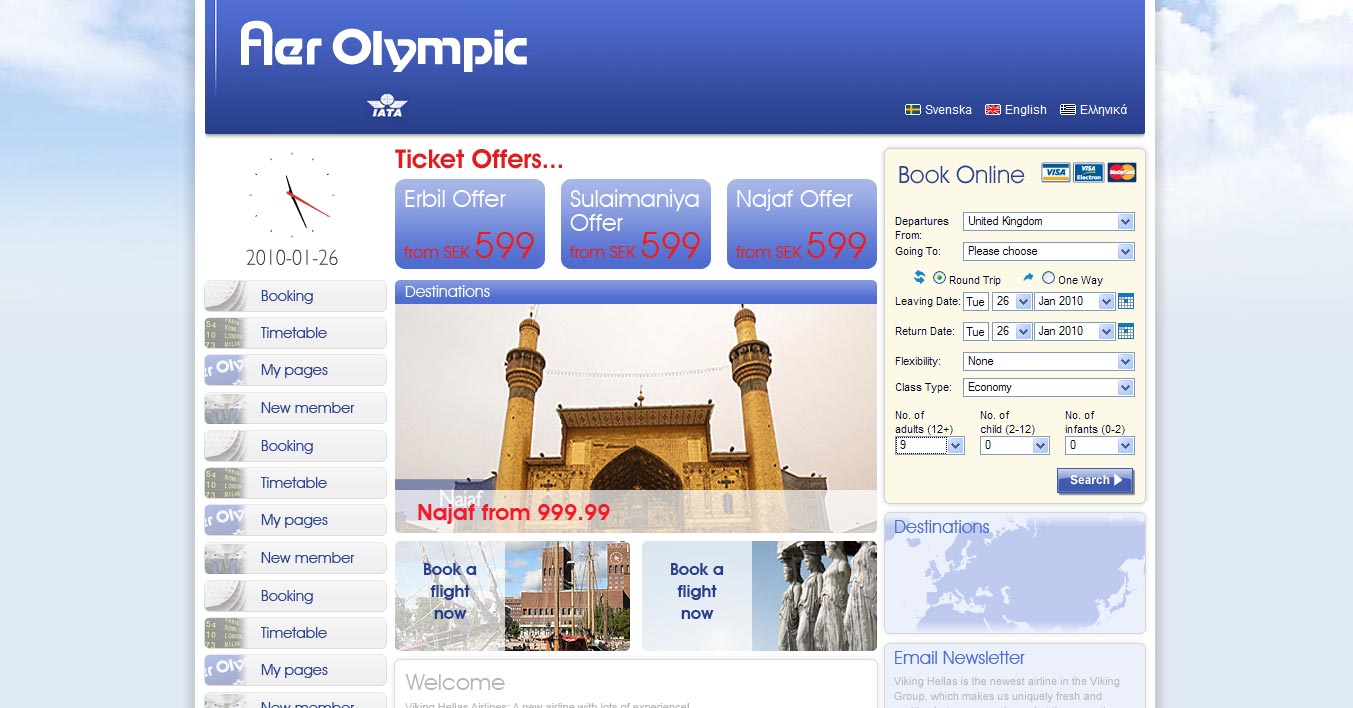Click the Greek flag icon
Screen dimensions: 1353x708
click(x=1067, y=110)
